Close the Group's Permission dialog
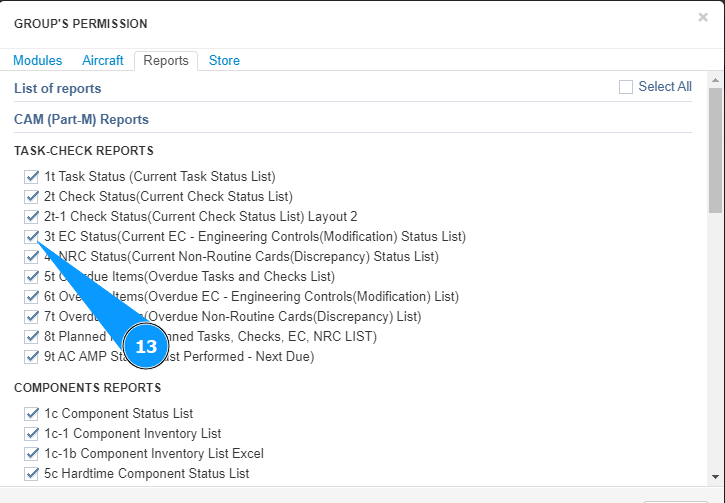The height and width of the screenshot is (503, 725). [x=703, y=17]
